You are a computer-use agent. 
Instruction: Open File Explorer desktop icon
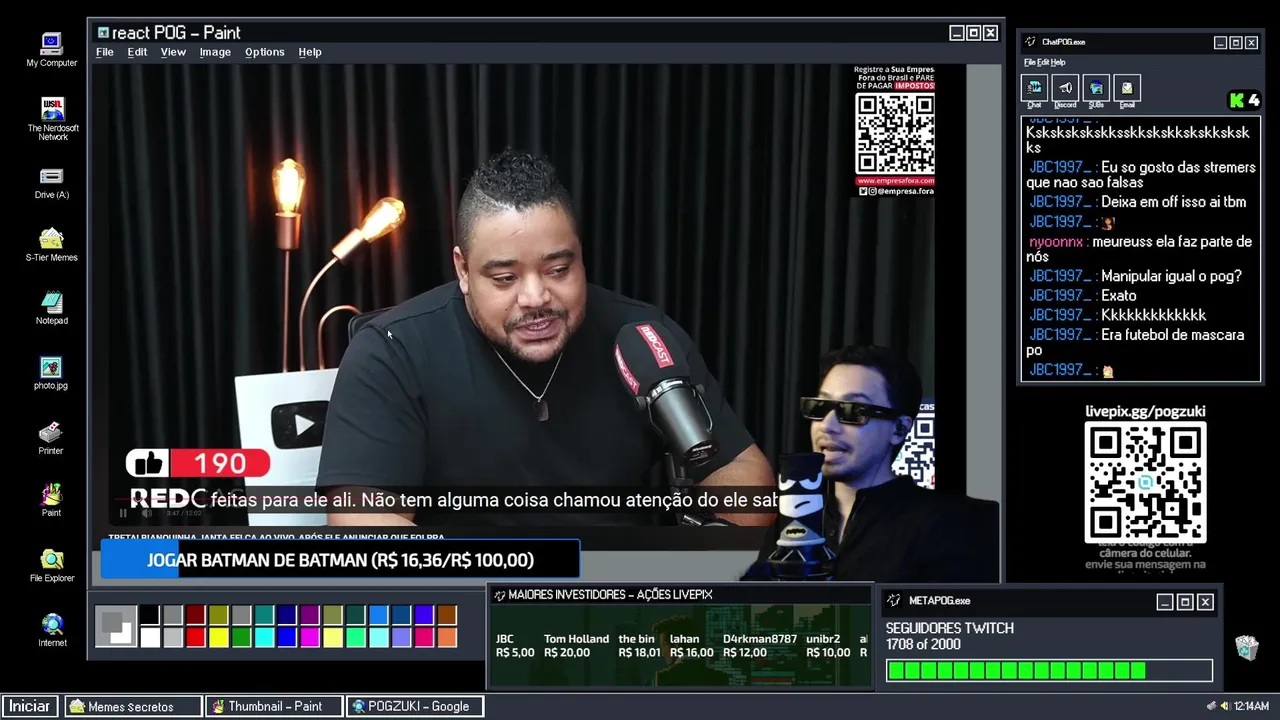[x=51, y=565]
